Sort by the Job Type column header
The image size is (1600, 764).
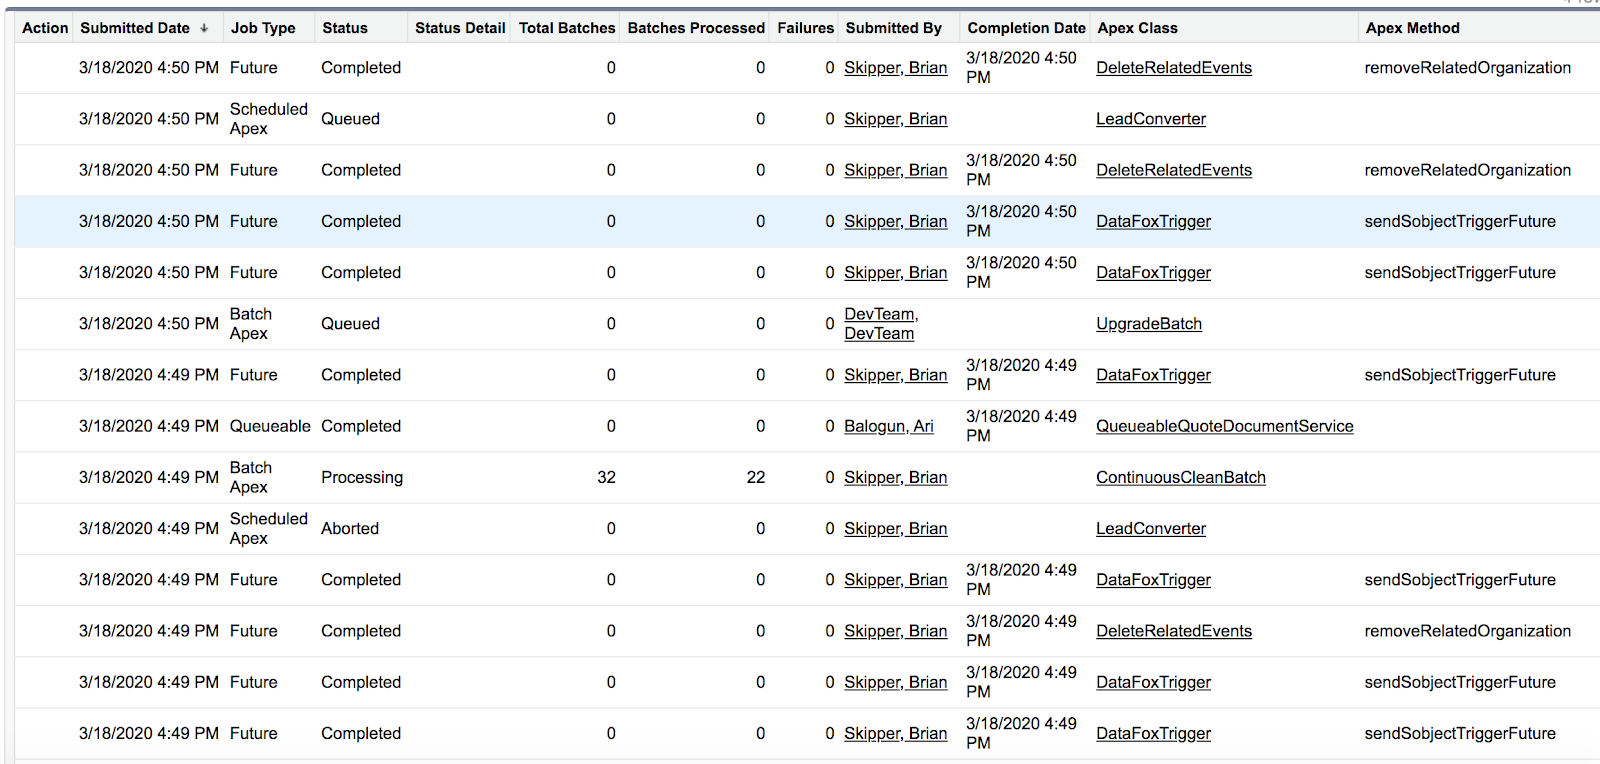pyautogui.click(x=263, y=28)
